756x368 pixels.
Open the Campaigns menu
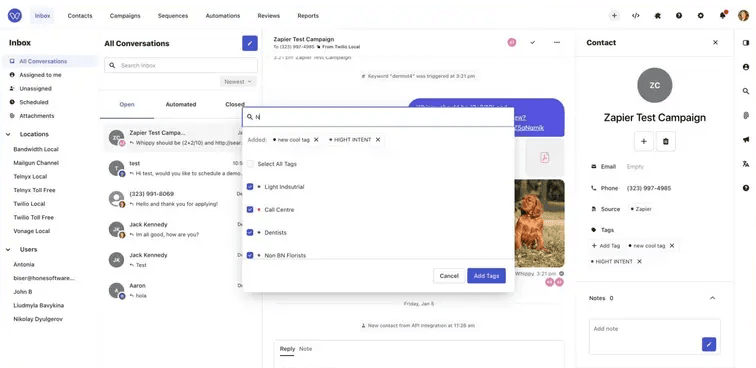tap(125, 15)
